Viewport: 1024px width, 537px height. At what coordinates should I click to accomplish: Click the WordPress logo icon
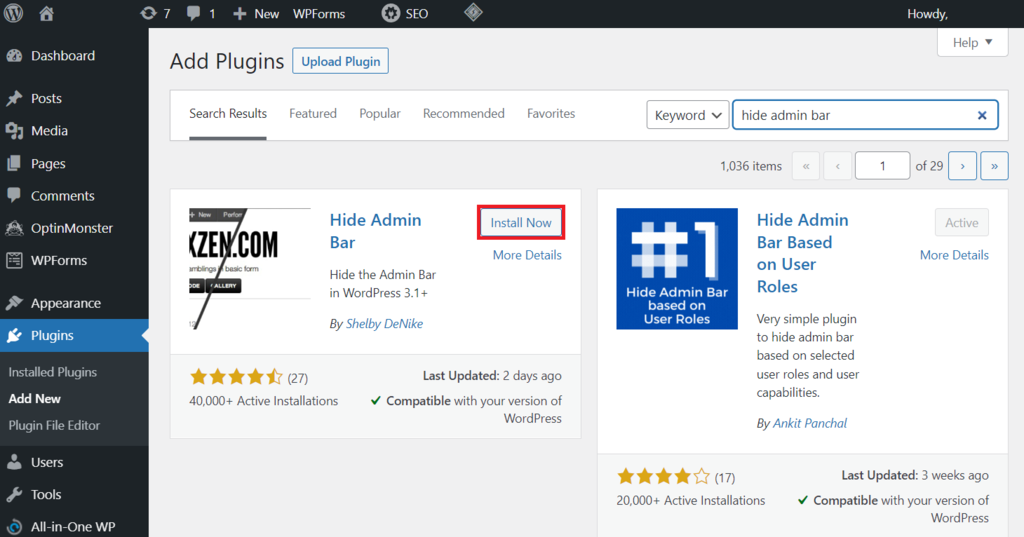(x=13, y=14)
